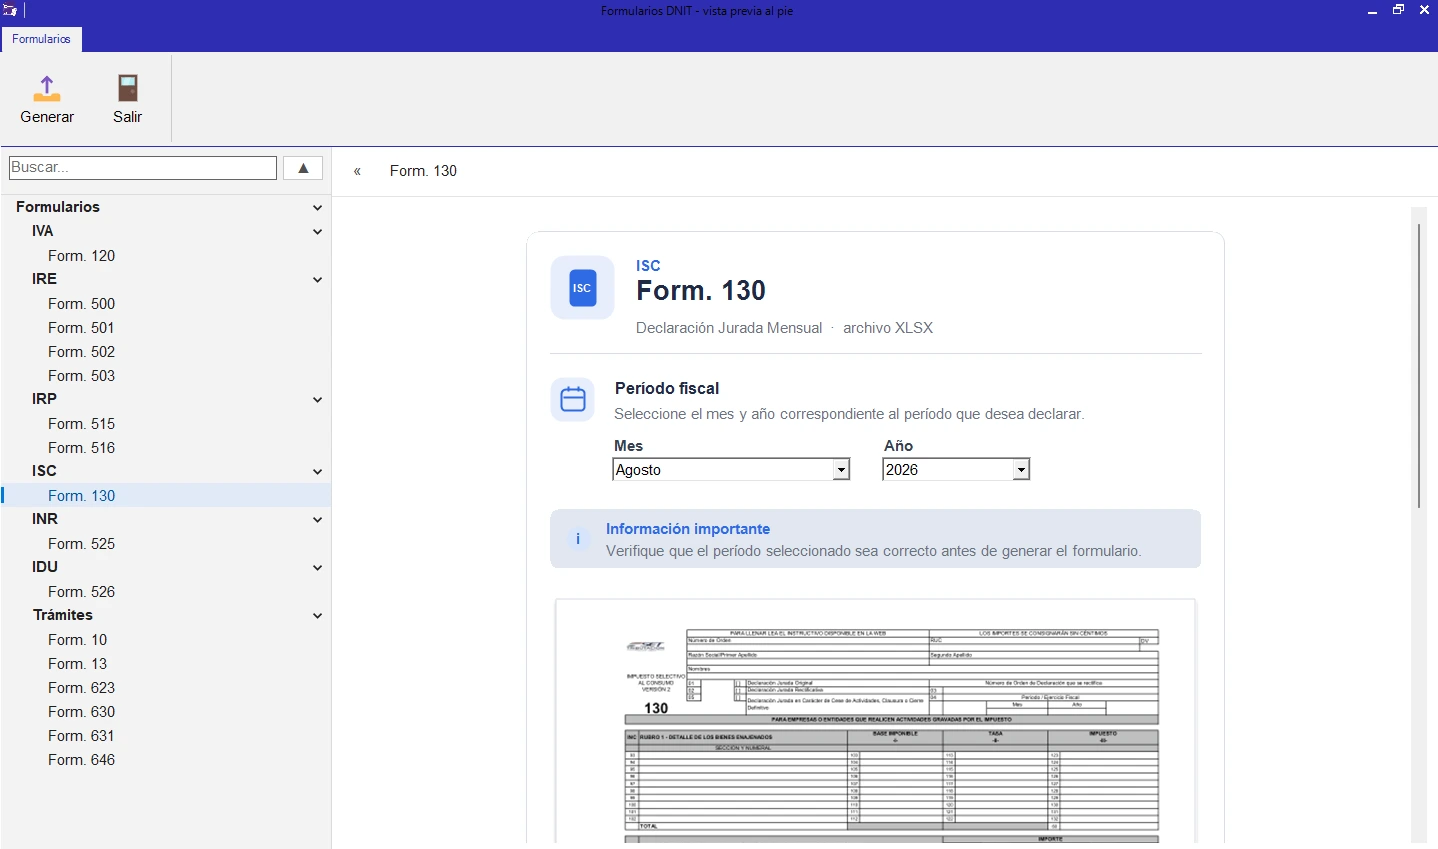This screenshot has height=849, width=1438.
Task: Click the Período fiscal heading
Action: (x=667, y=388)
